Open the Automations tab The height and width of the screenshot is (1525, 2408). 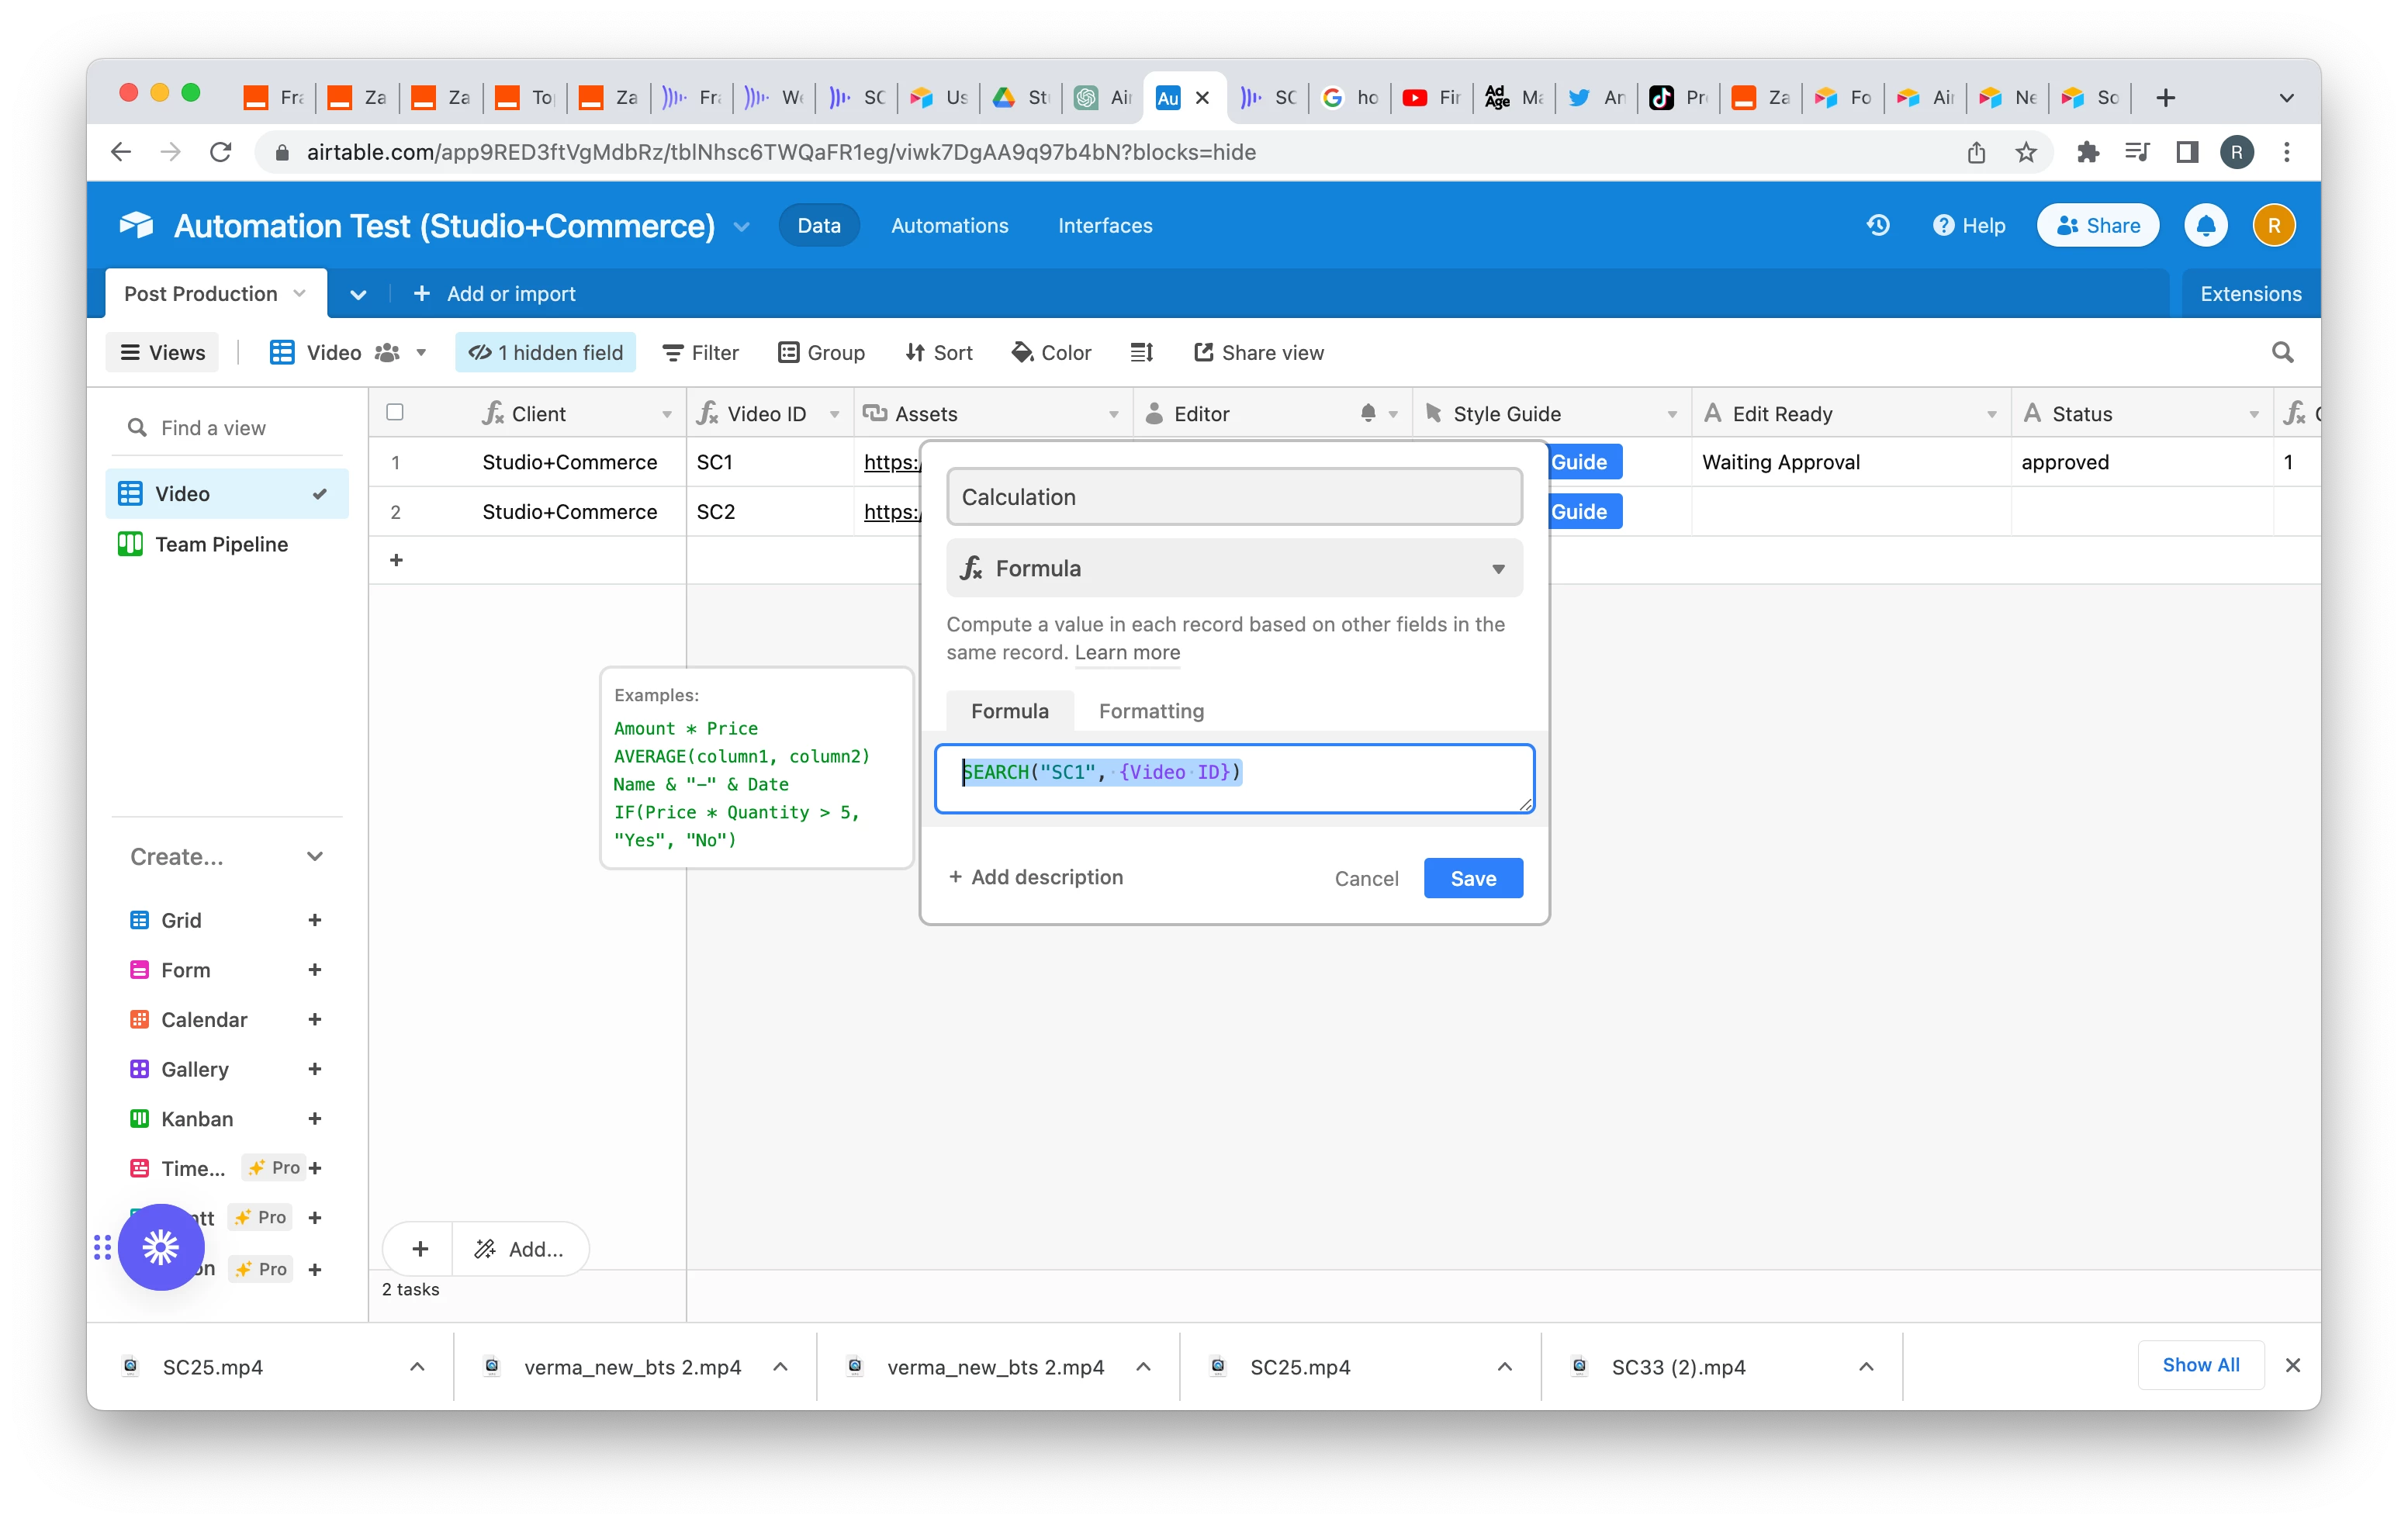[x=949, y=226]
